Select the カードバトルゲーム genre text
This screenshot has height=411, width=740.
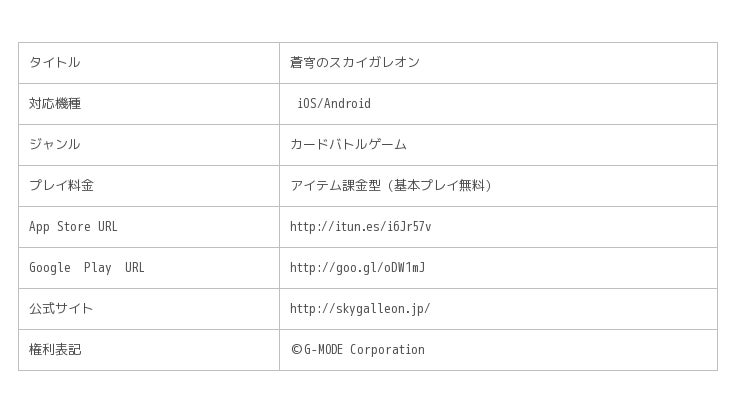348,145
